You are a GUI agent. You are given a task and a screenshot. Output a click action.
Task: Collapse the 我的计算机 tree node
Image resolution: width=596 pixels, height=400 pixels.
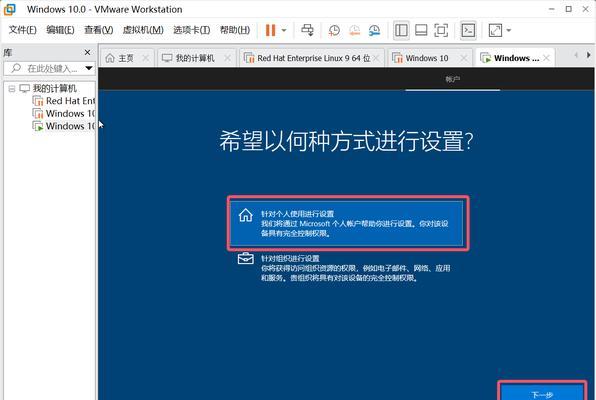(x=12, y=89)
